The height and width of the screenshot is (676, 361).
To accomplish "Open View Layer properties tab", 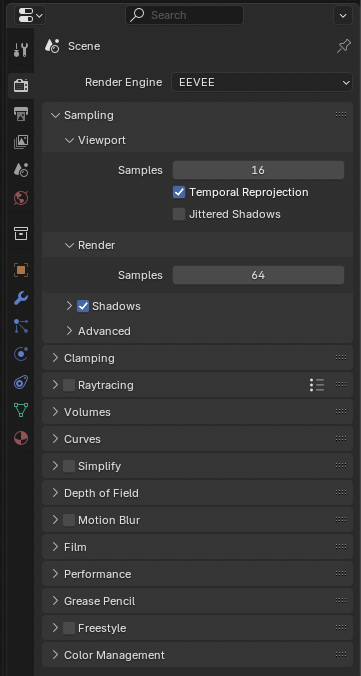I will (21, 142).
